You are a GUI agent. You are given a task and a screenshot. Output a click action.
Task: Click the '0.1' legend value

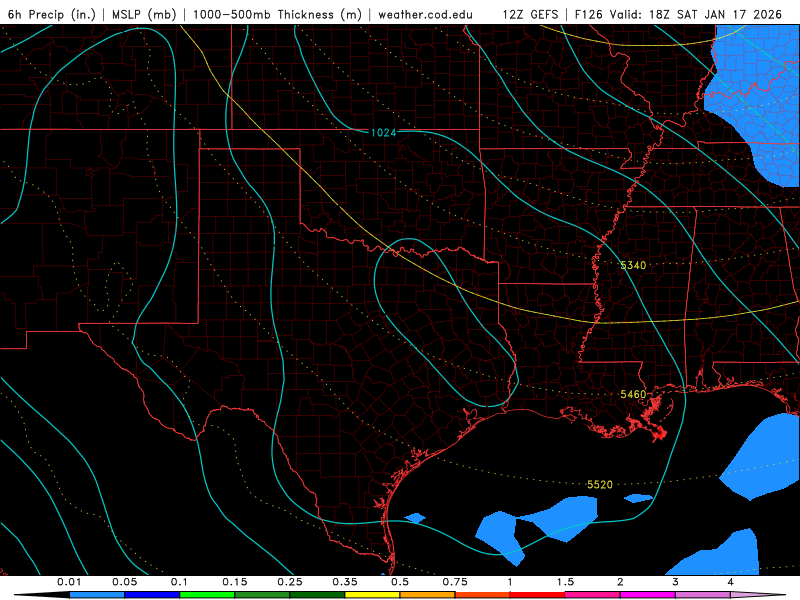point(179,582)
